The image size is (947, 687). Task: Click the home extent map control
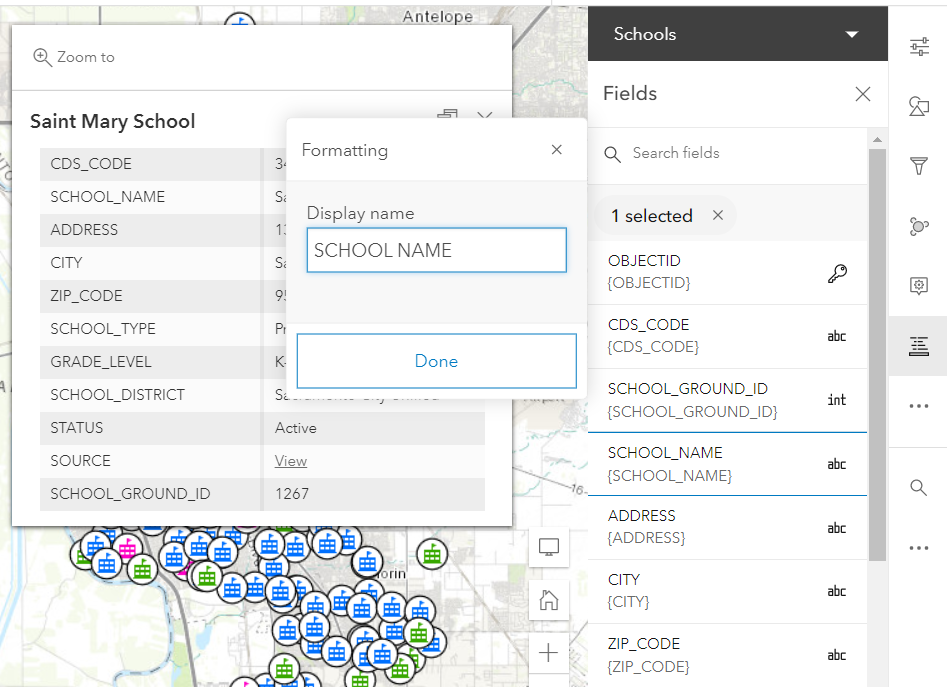coord(548,600)
